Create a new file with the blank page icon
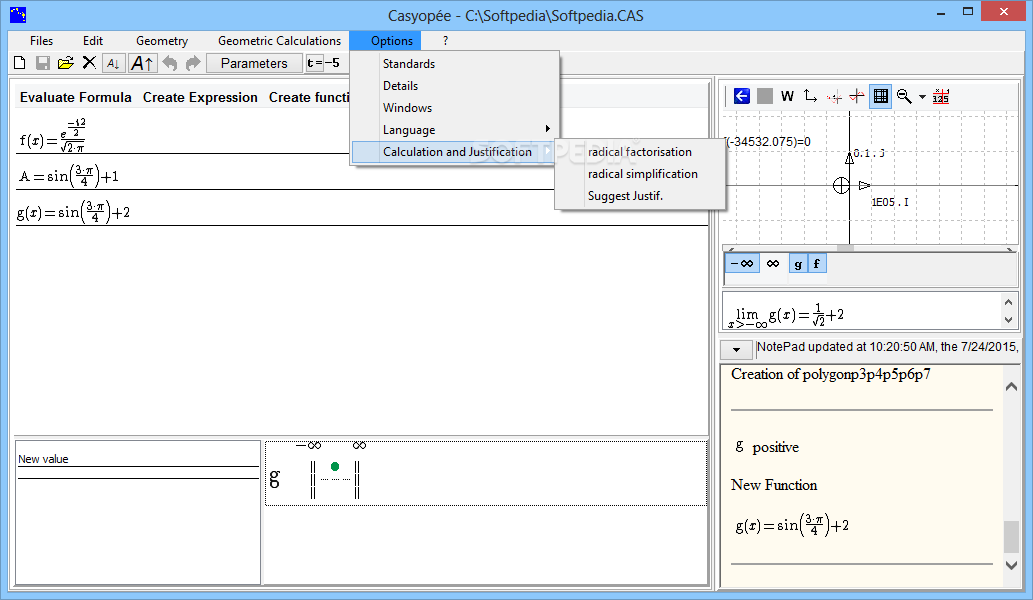 coord(20,63)
